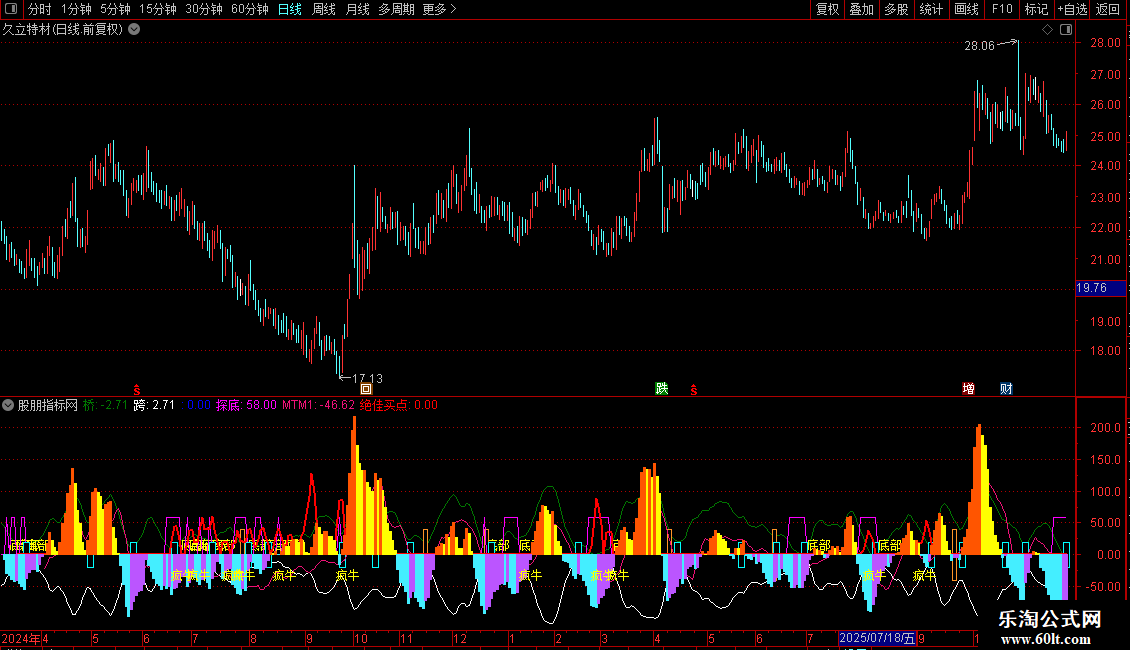Click the -50.00 indicator axis label
This screenshot has width=1130, height=650.
tap(1103, 587)
